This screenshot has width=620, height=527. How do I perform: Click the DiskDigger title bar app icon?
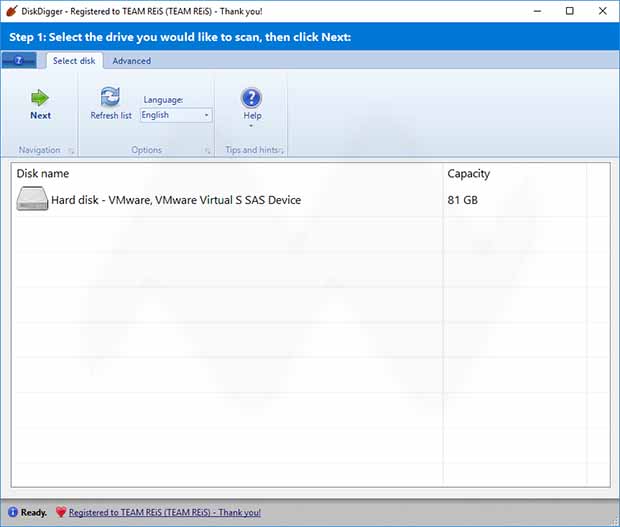click(x=10, y=11)
